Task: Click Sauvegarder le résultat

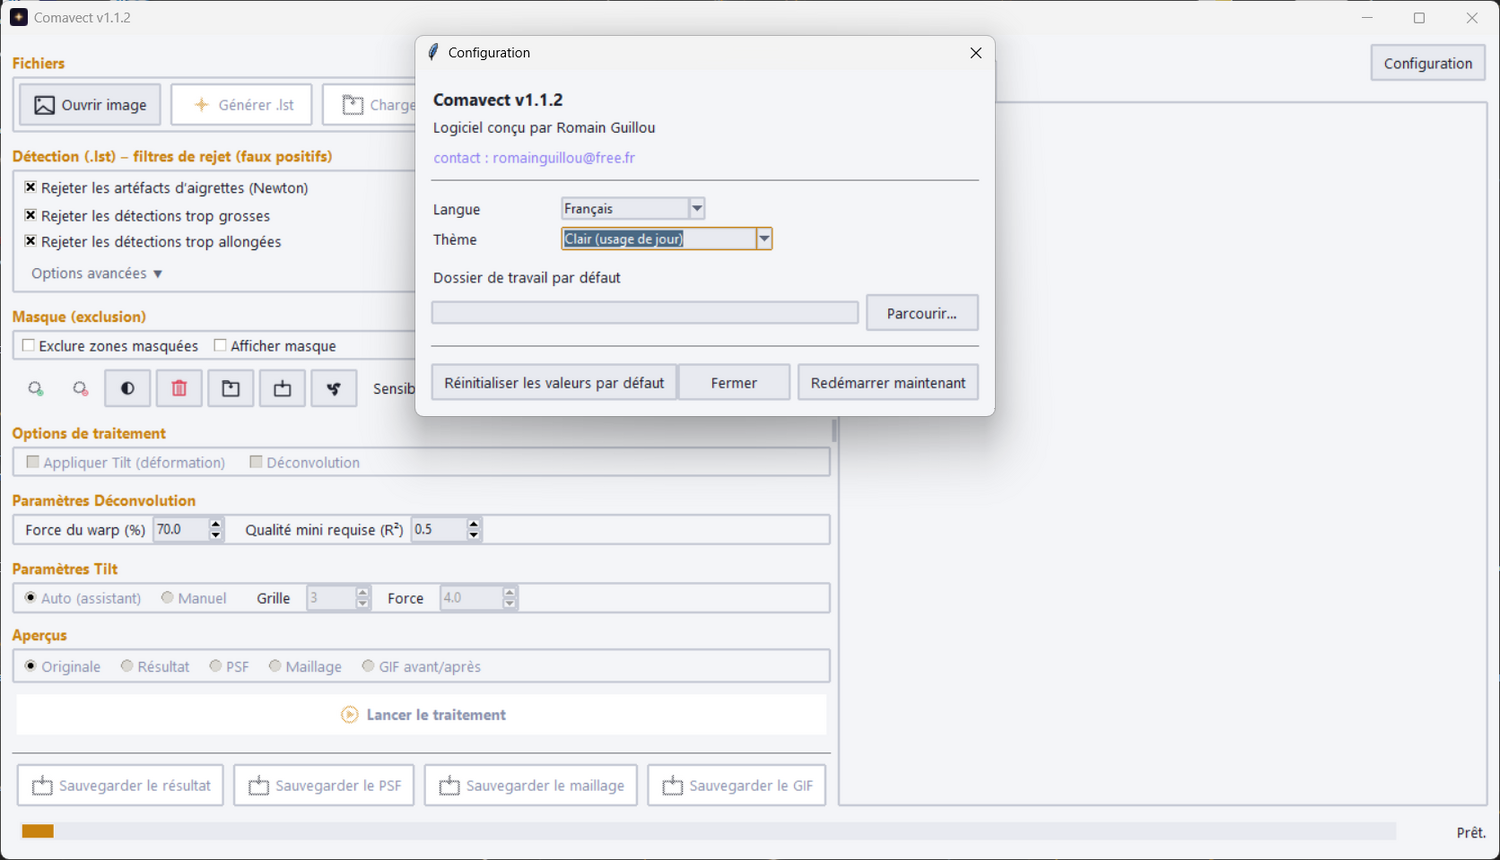Action: pyautogui.click(x=122, y=786)
